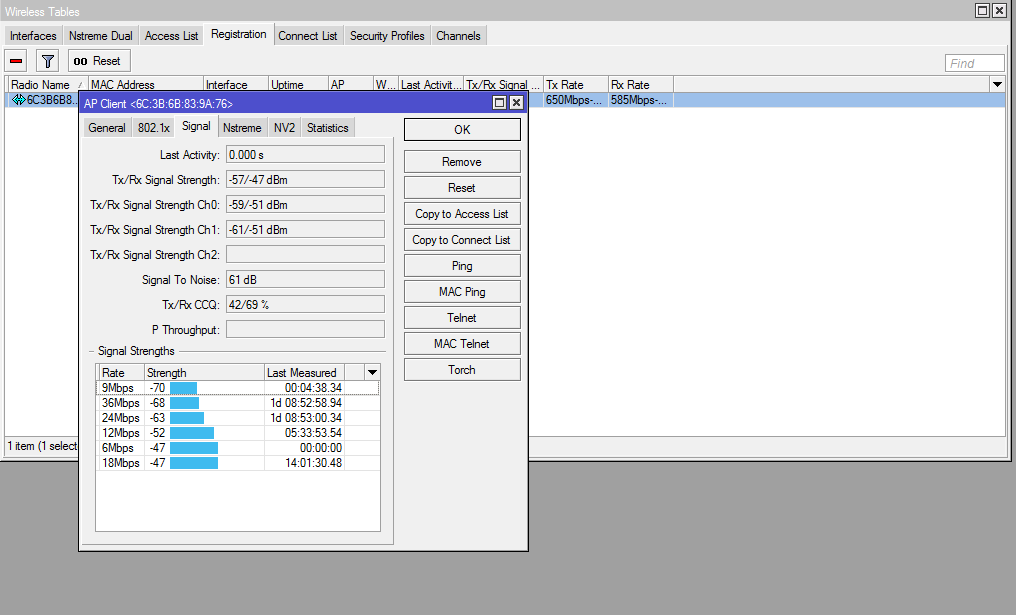
Task: Open the General tab in AP Client
Action: pyautogui.click(x=107, y=128)
